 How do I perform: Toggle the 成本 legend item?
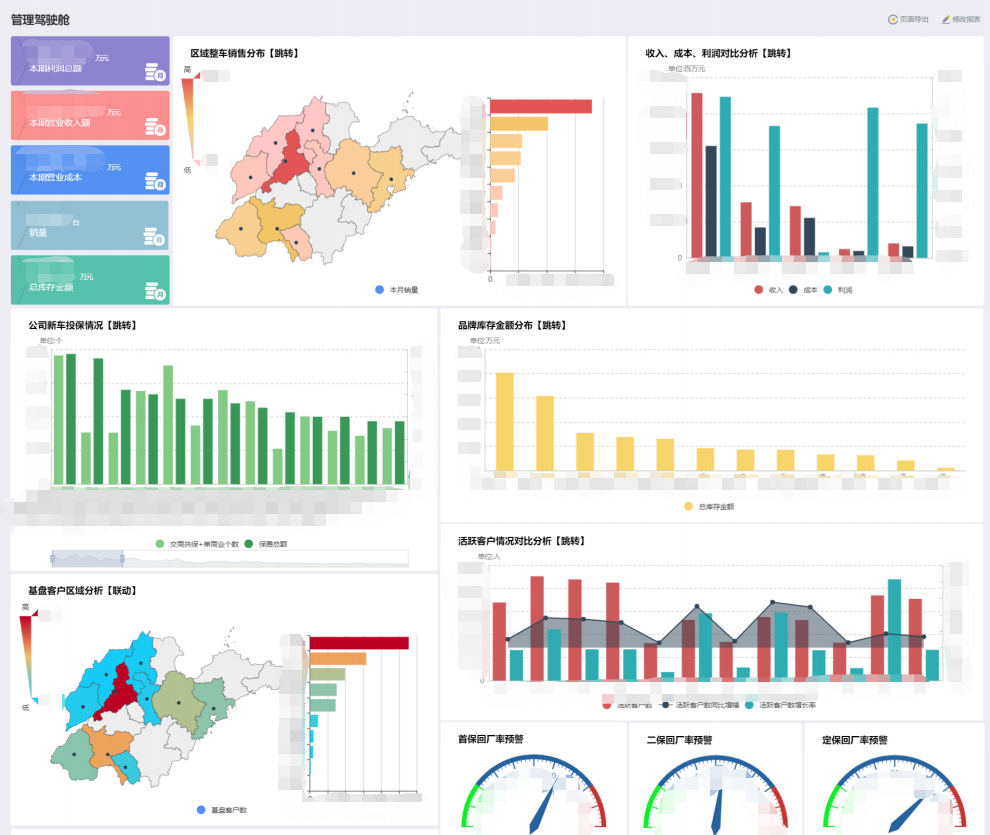point(803,290)
